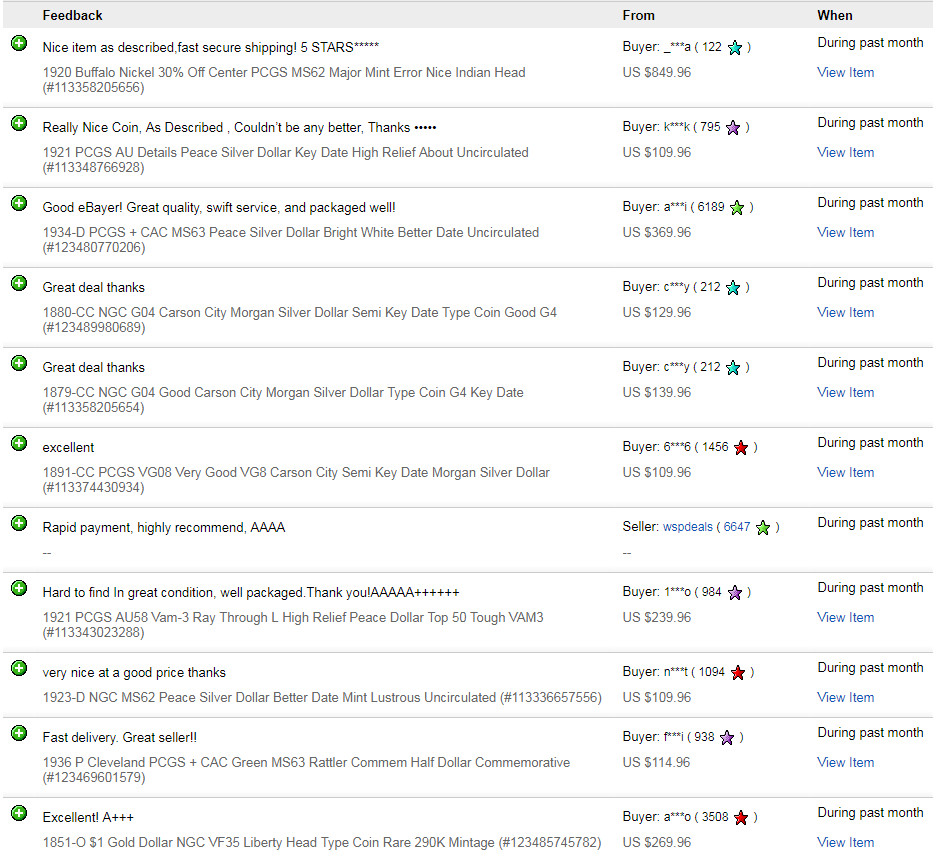Click turquoise star next to buyer score 122

[735, 47]
